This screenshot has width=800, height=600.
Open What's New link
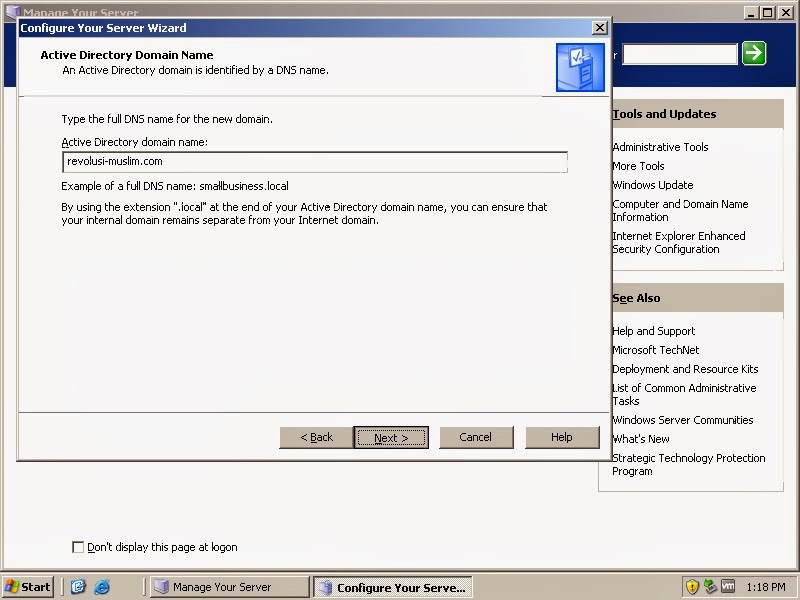[x=641, y=439]
